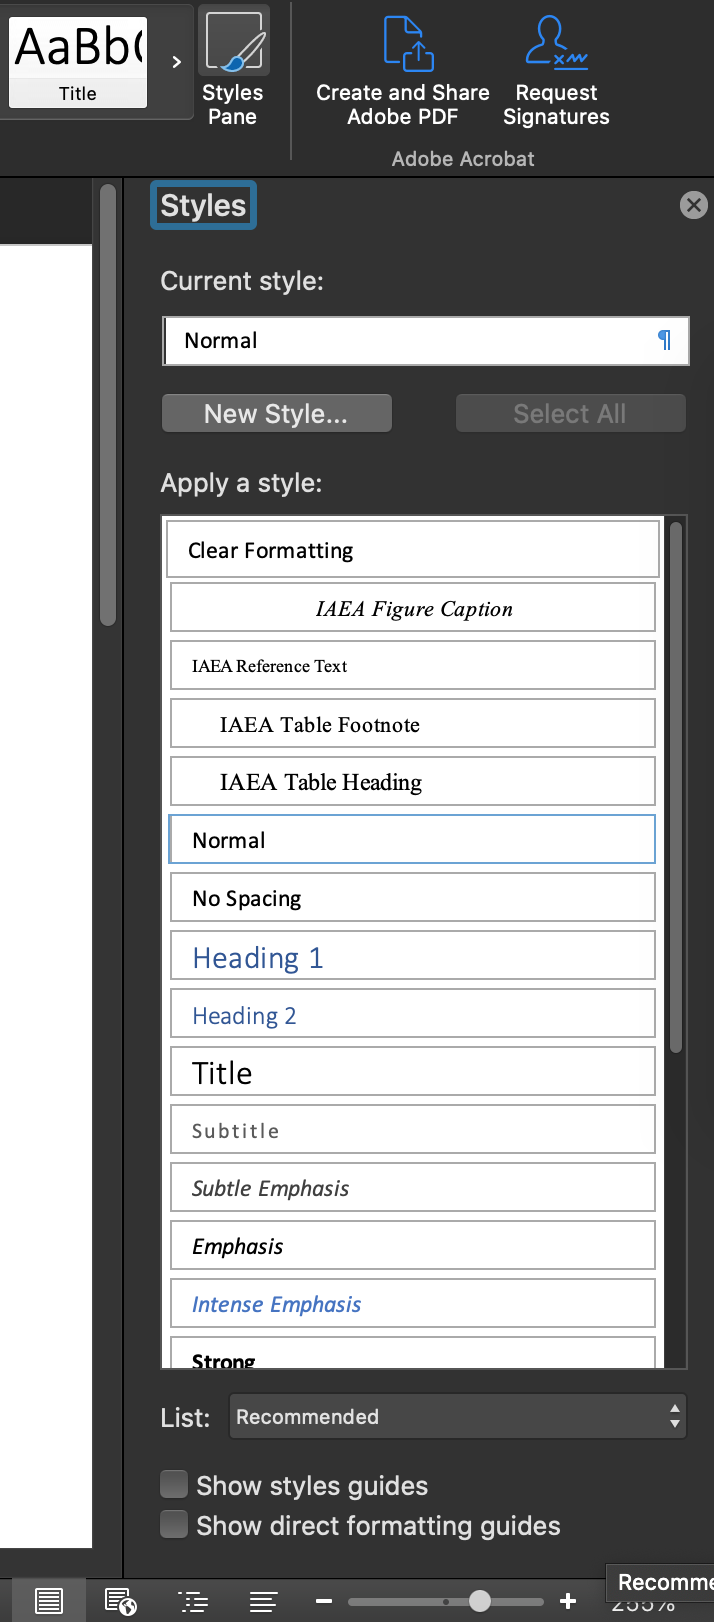Click the New Style button
The width and height of the screenshot is (714, 1622).
pos(276,413)
